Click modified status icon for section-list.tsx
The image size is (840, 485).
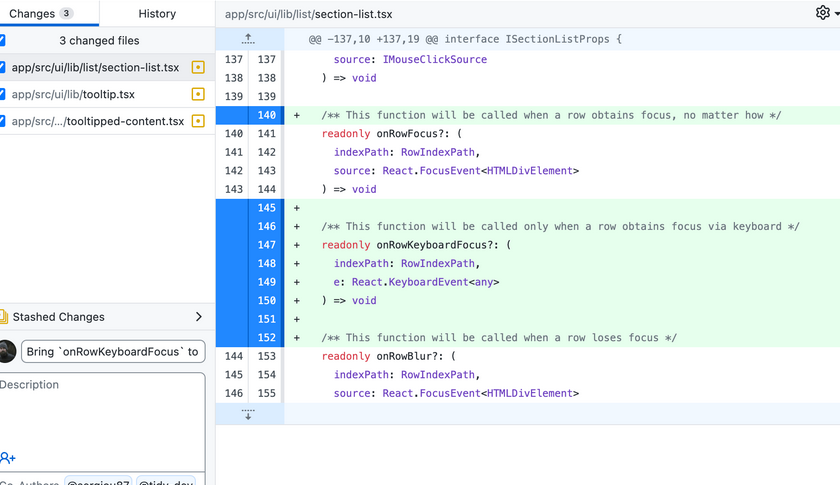coord(198,68)
